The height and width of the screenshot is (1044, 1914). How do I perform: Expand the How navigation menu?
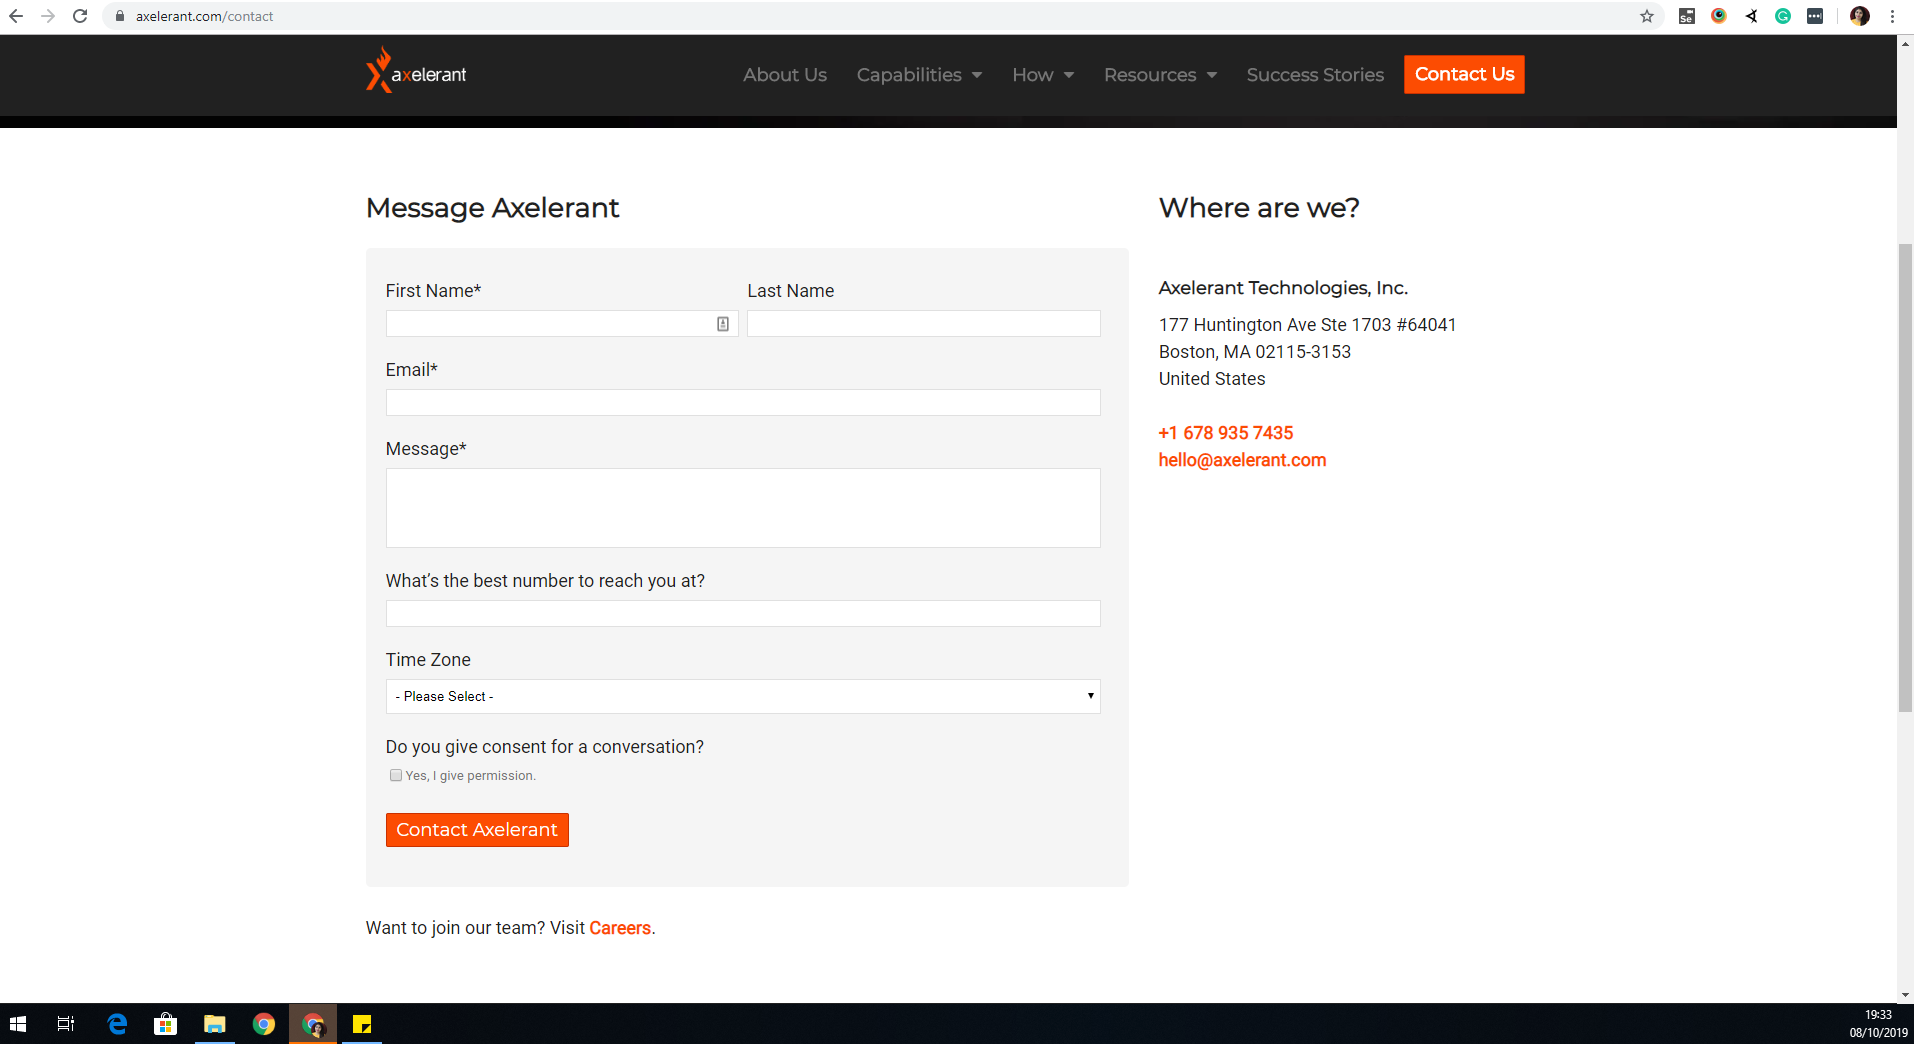[1042, 75]
